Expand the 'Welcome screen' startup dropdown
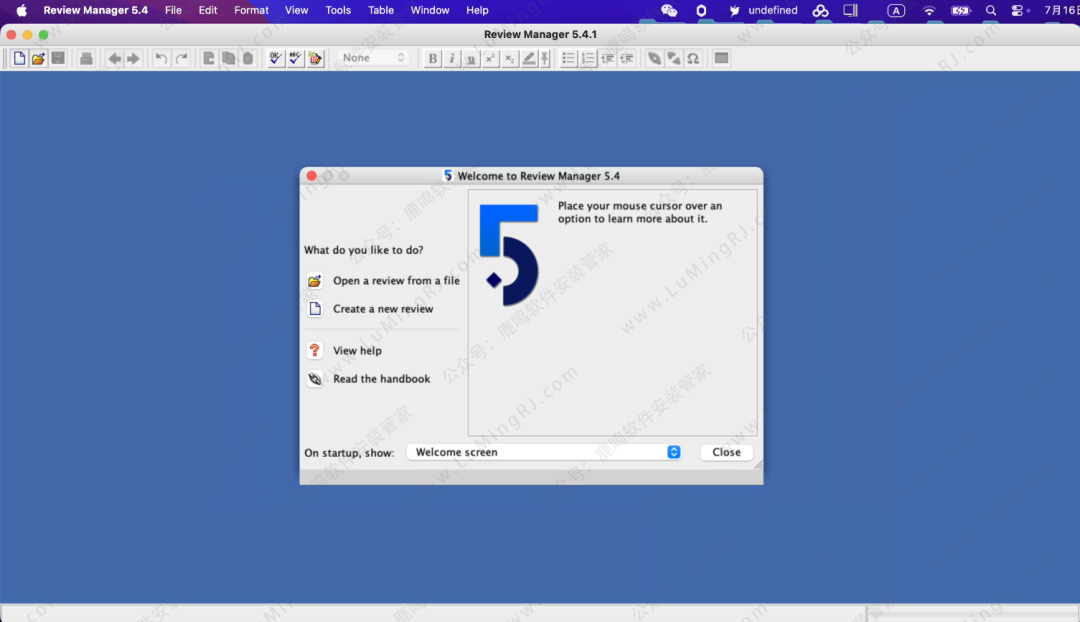 click(x=673, y=452)
